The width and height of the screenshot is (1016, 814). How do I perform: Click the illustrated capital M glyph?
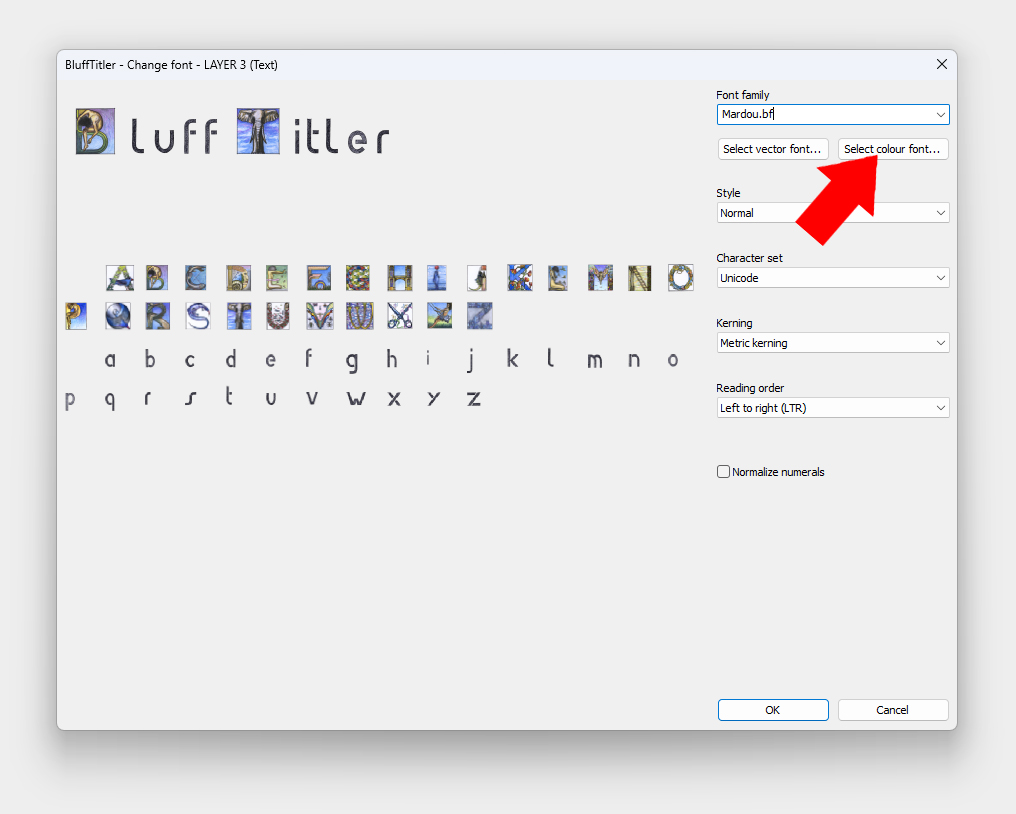click(600, 278)
